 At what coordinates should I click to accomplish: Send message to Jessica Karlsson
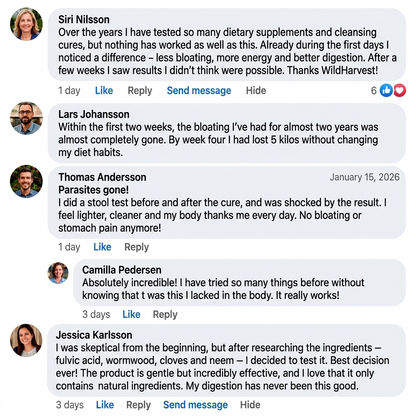[x=195, y=405]
